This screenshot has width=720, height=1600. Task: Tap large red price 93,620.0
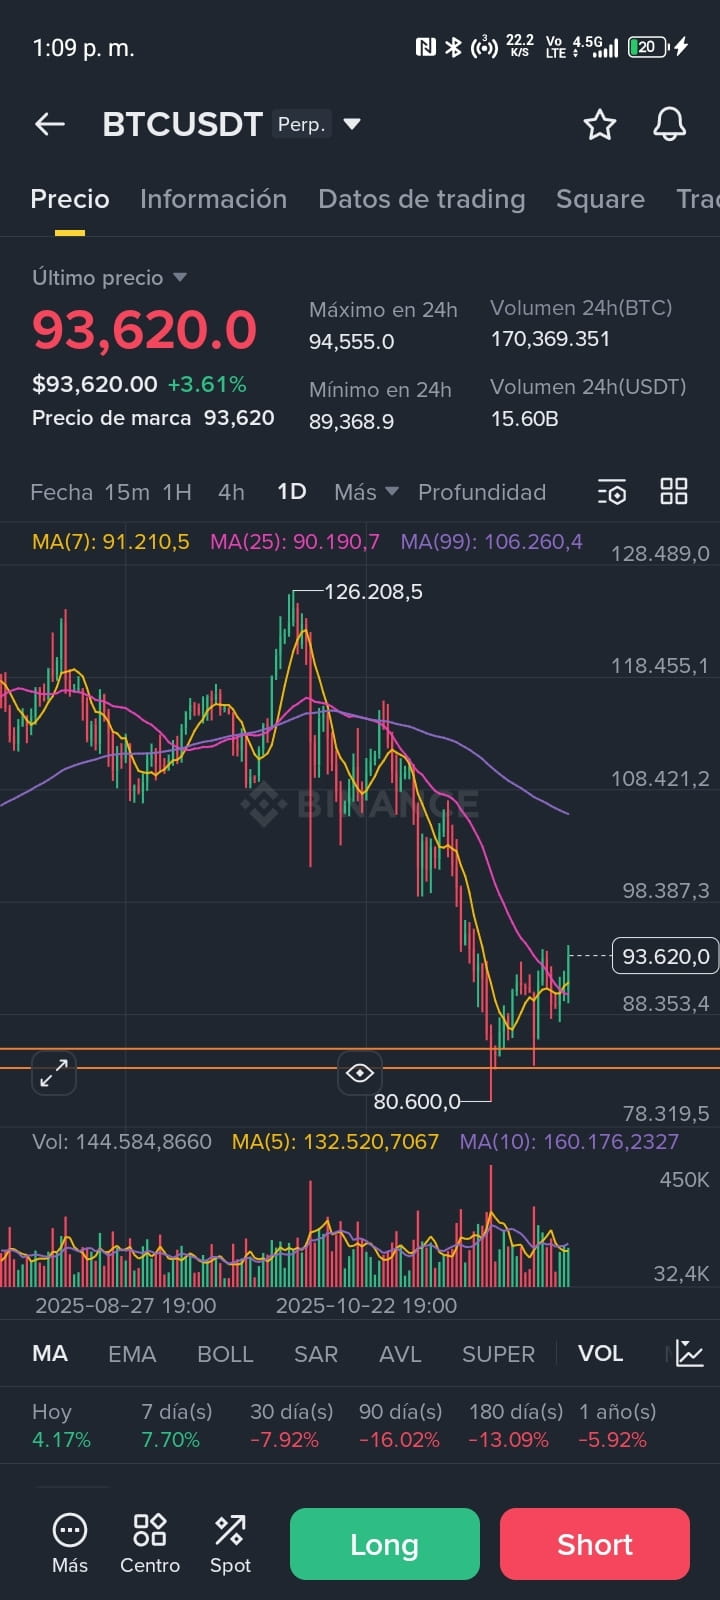tap(145, 330)
